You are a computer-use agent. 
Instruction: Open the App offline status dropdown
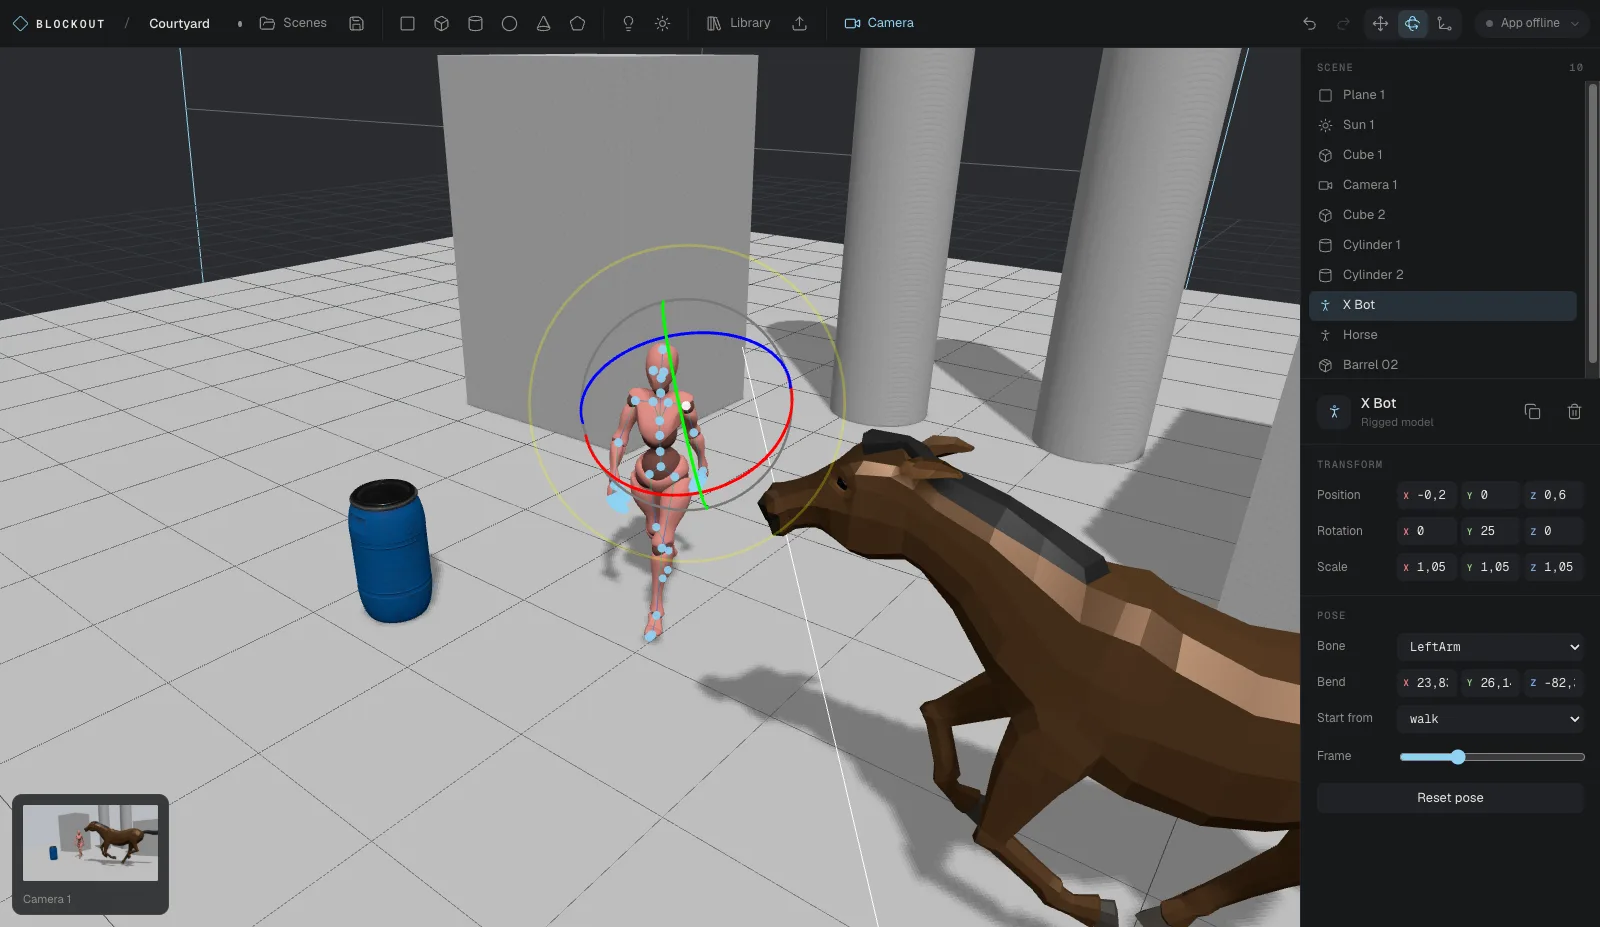click(x=1532, y=23)
